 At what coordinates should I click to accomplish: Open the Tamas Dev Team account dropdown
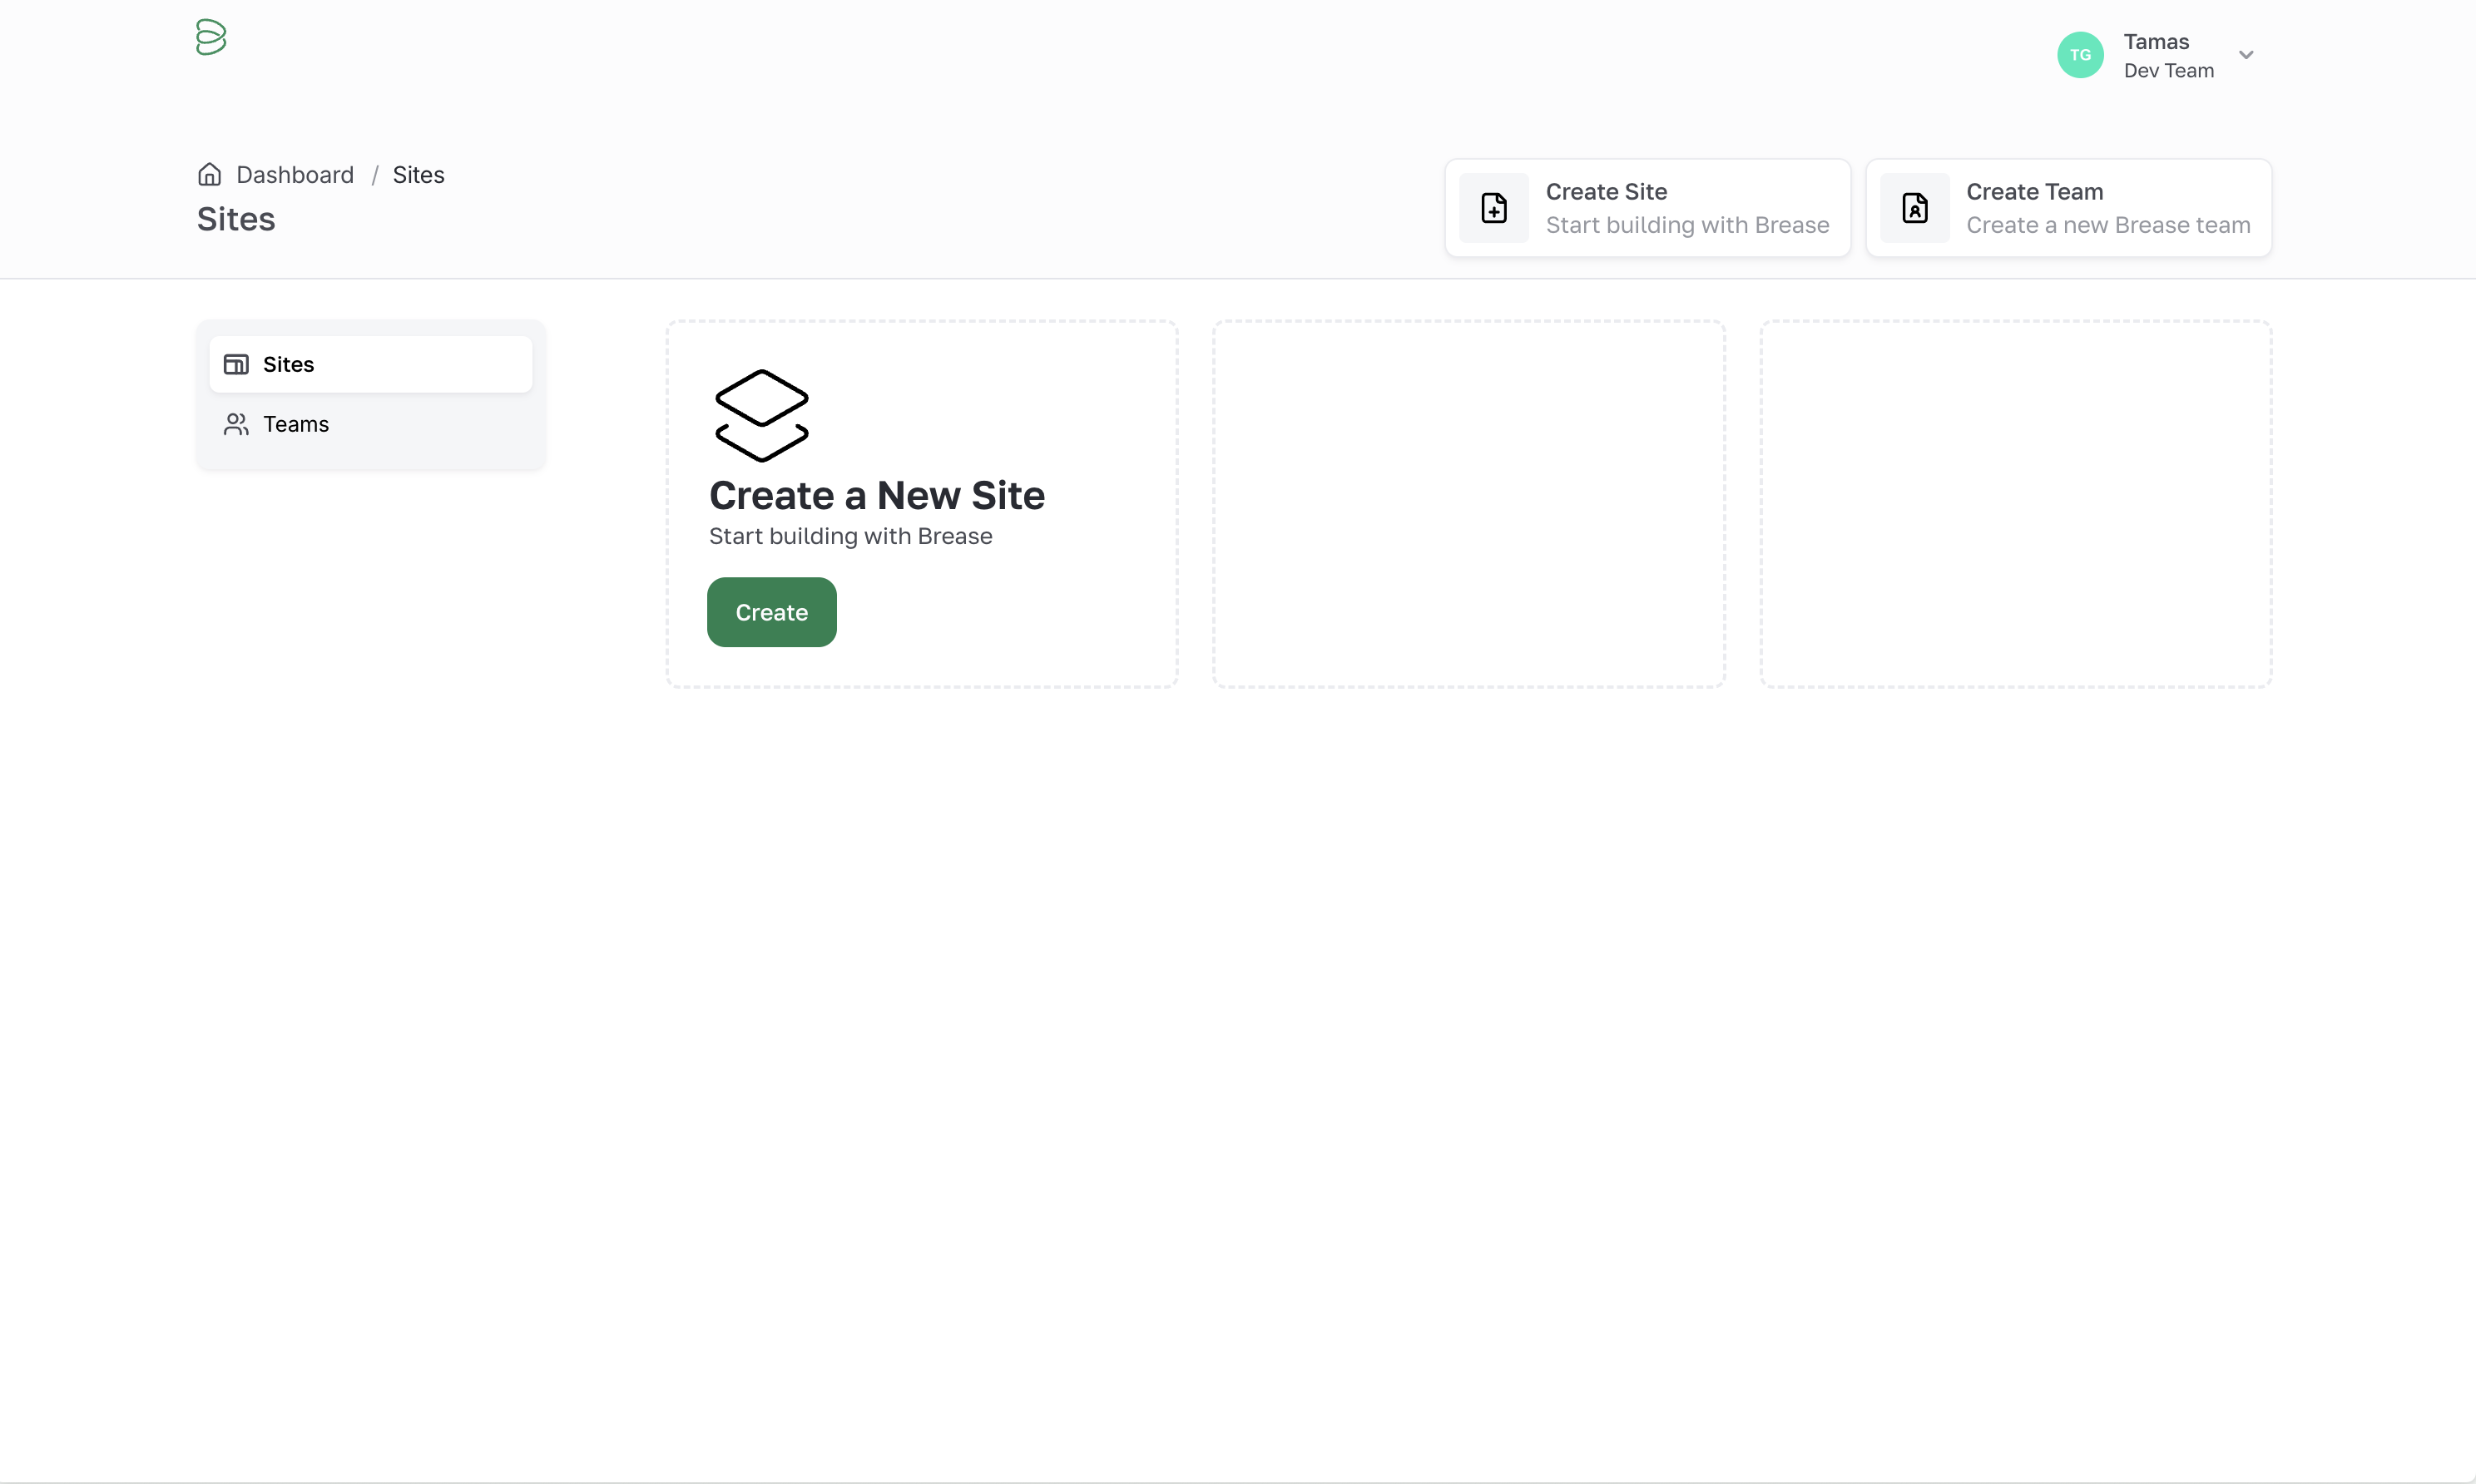[x=2168, y=56]
